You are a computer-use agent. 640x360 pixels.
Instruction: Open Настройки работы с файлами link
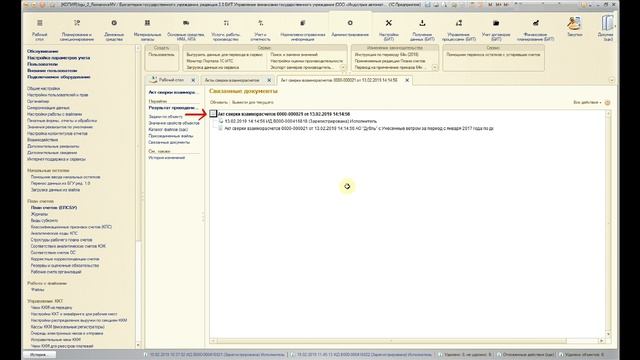54,114
